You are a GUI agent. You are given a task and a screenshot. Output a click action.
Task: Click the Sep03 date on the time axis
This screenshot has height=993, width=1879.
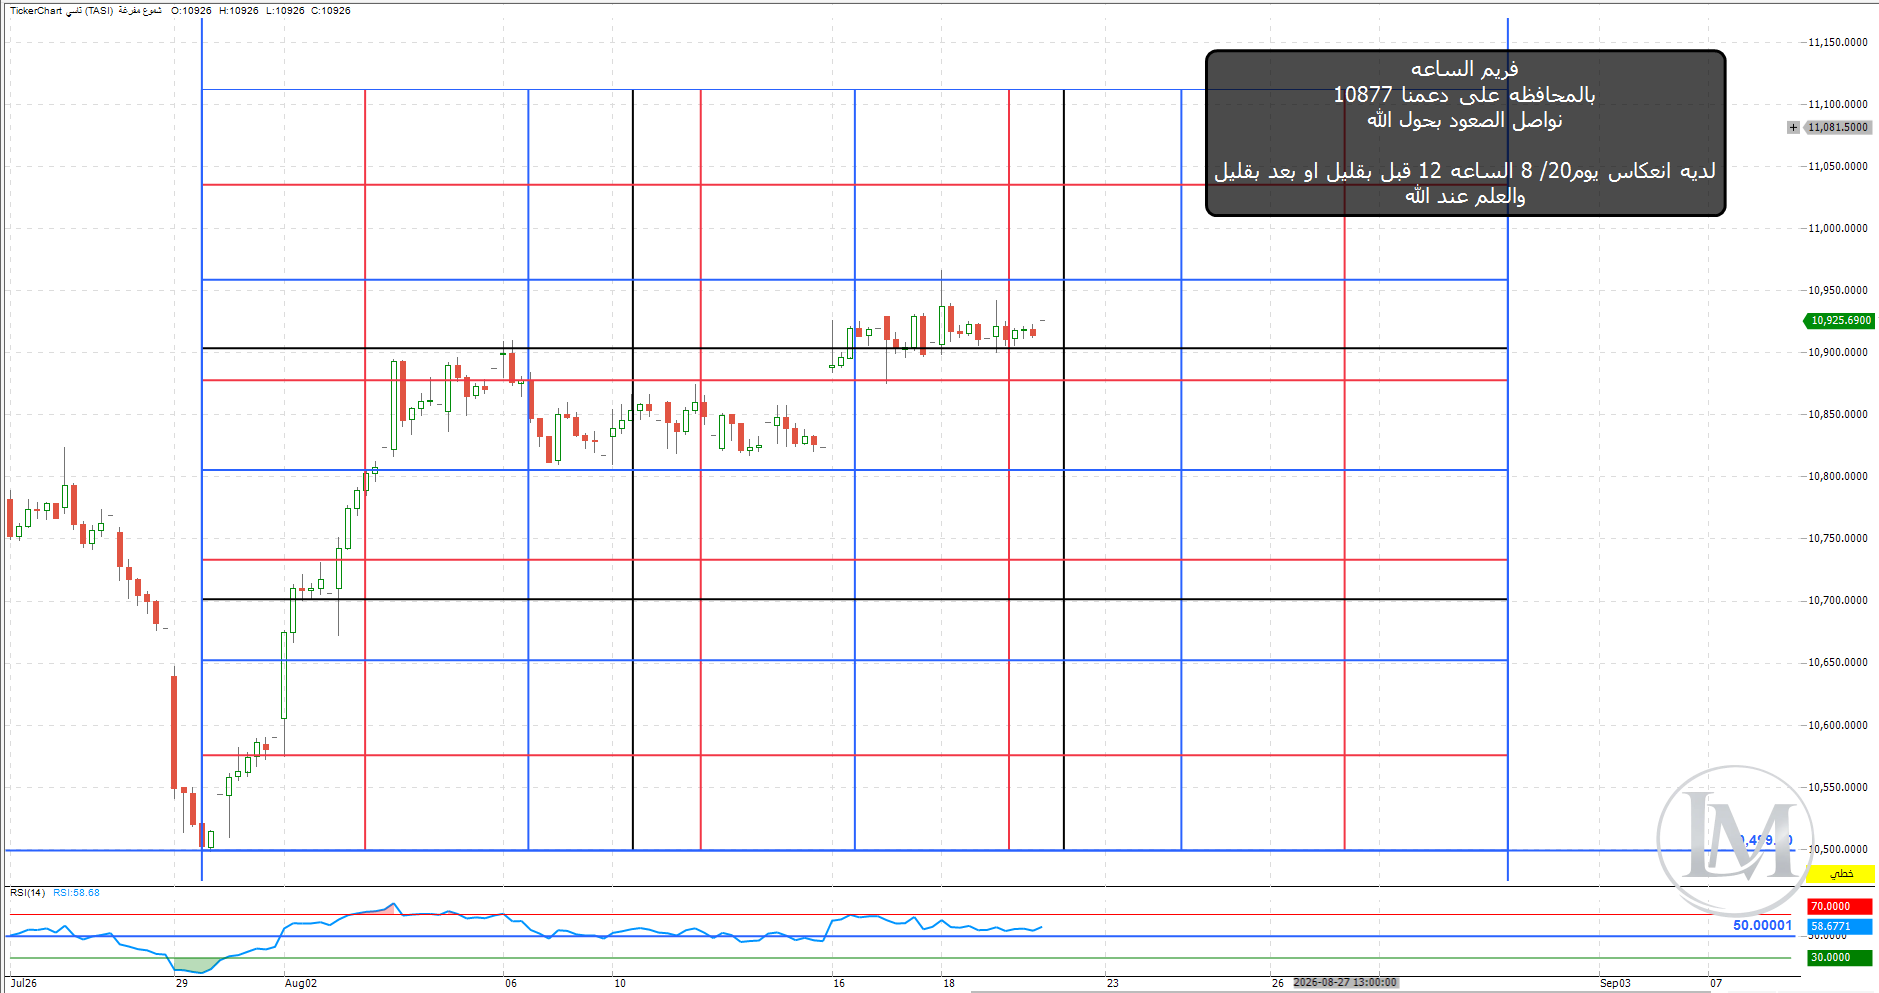click(1615, 983)
